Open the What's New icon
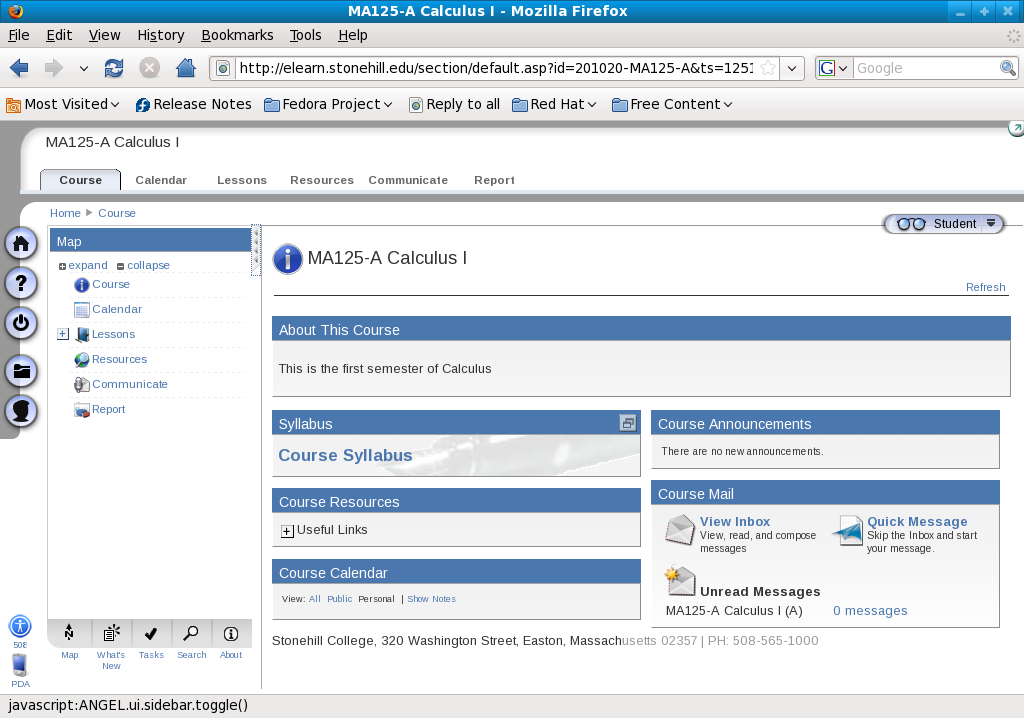The image size is (1024, 718). (111, 633)
